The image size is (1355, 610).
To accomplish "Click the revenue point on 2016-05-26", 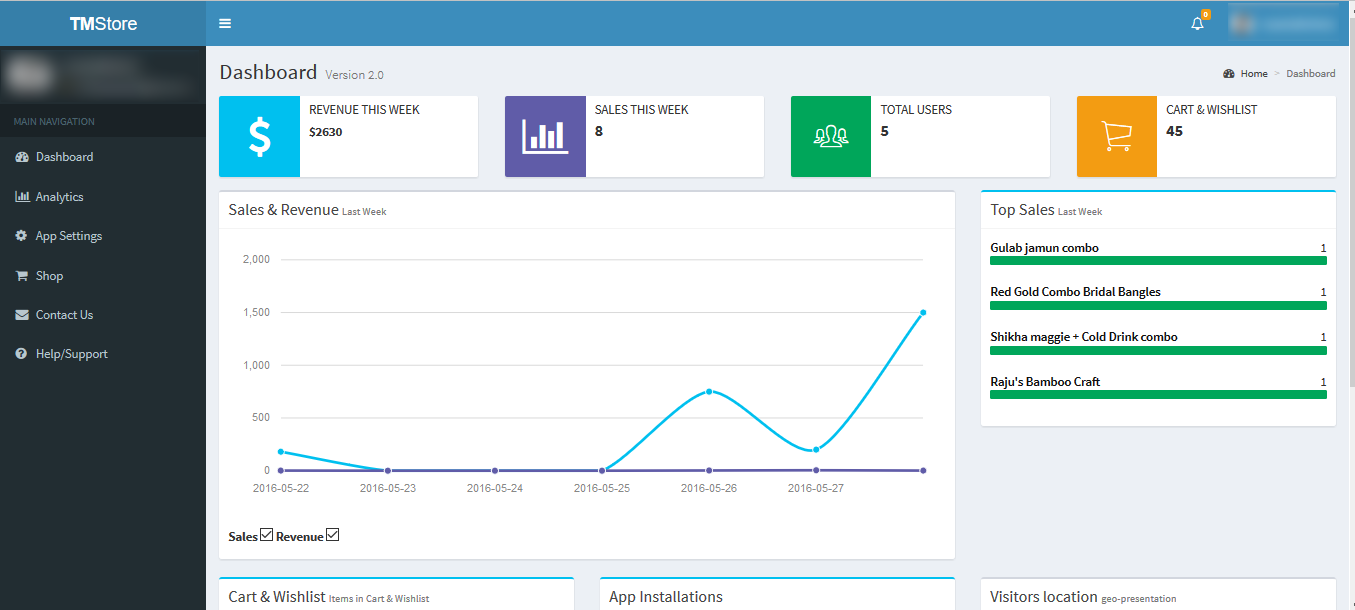I will pyautogui.click(x=709, y=391).
